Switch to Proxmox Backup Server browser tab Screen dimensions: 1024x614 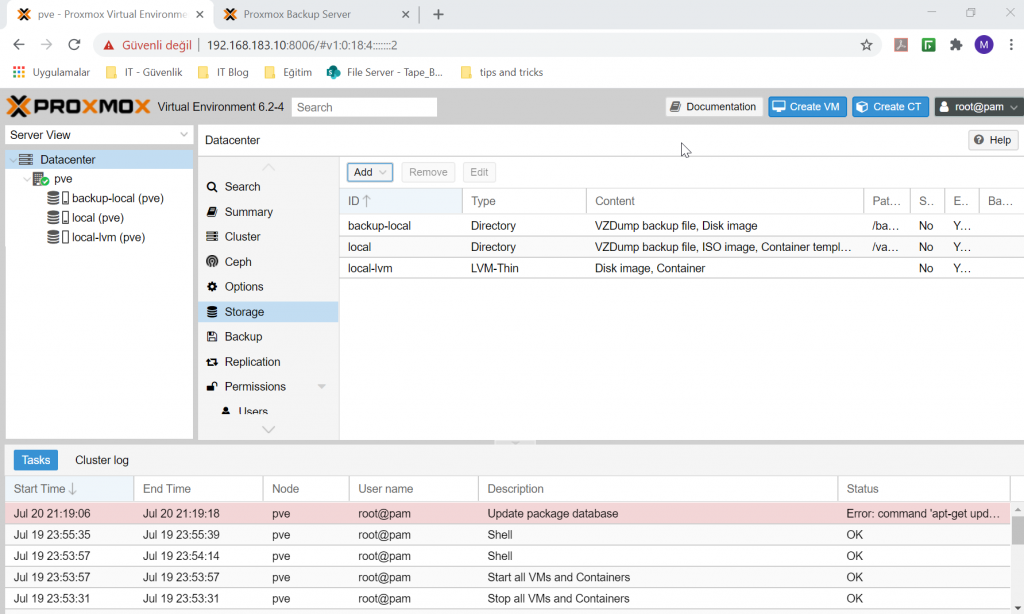[314, 14]
